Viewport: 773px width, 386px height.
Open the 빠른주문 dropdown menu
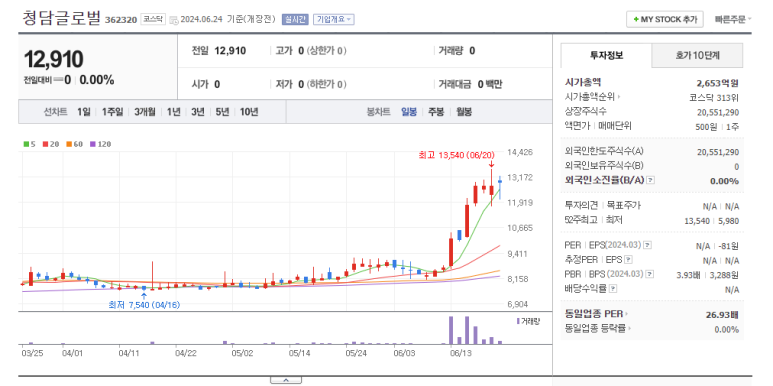733,20
